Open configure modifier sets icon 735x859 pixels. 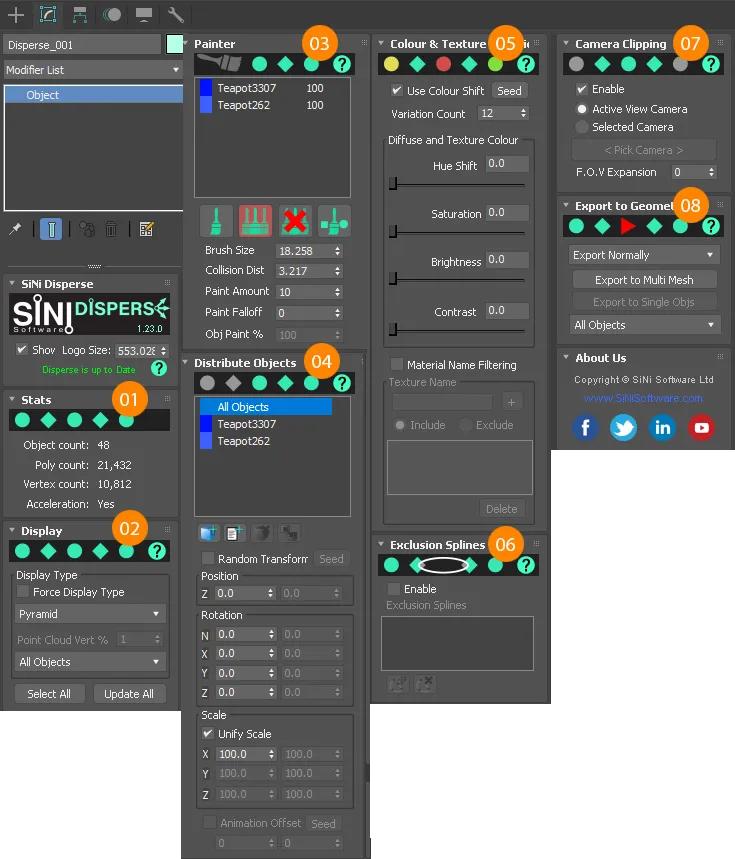(x=146, y=229)
